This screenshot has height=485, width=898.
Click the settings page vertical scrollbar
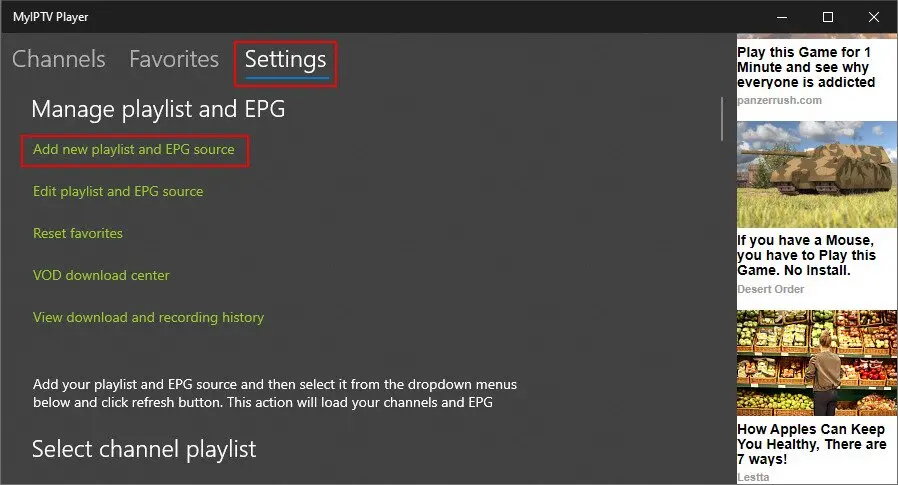722,118
